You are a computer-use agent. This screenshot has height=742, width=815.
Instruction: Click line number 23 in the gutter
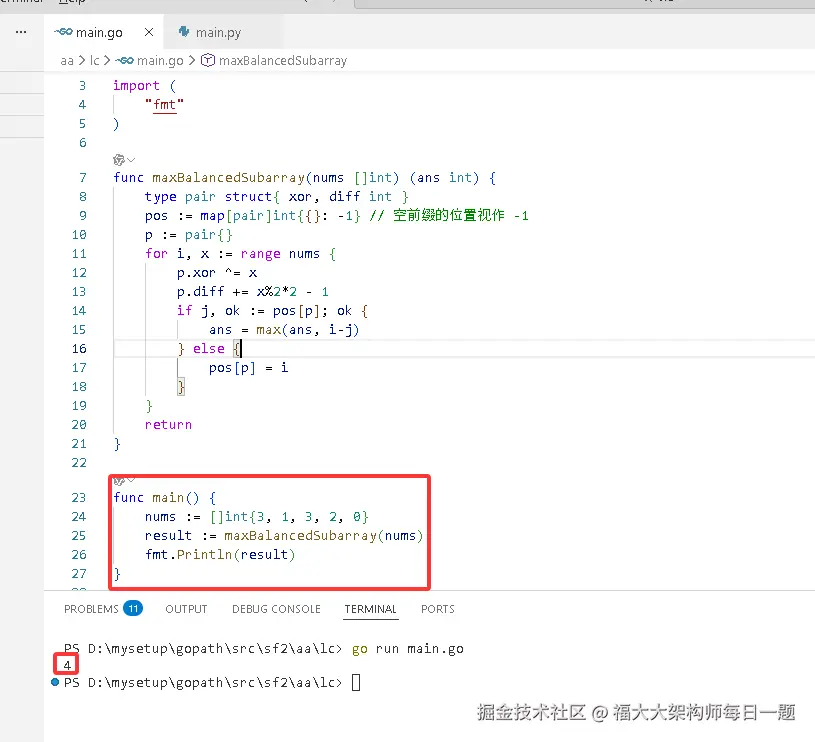coord(79,498)
